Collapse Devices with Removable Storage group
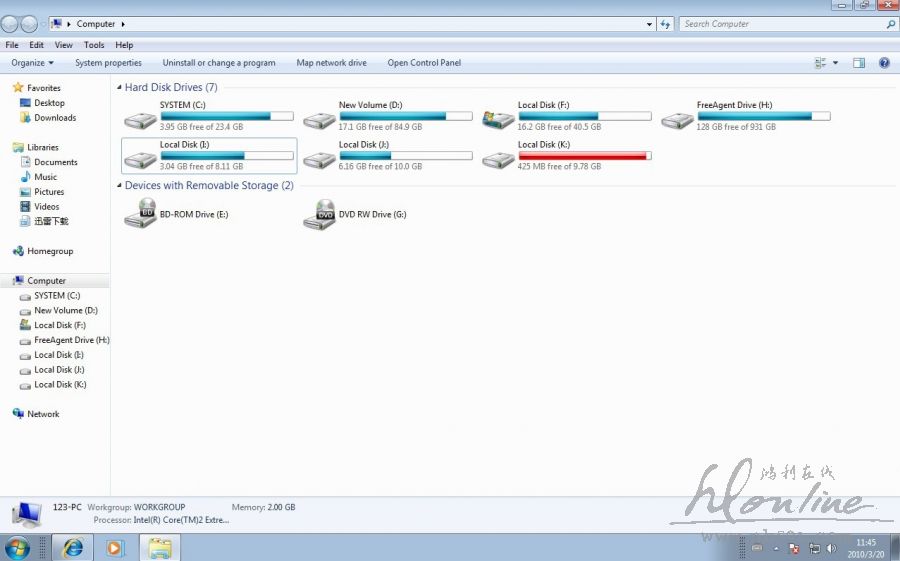 point(119,185)
